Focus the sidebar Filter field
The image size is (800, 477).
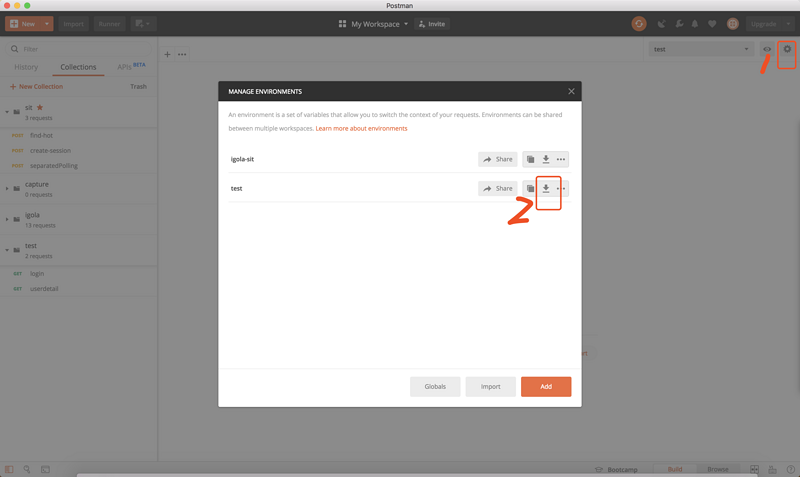[x=79, y=49]
